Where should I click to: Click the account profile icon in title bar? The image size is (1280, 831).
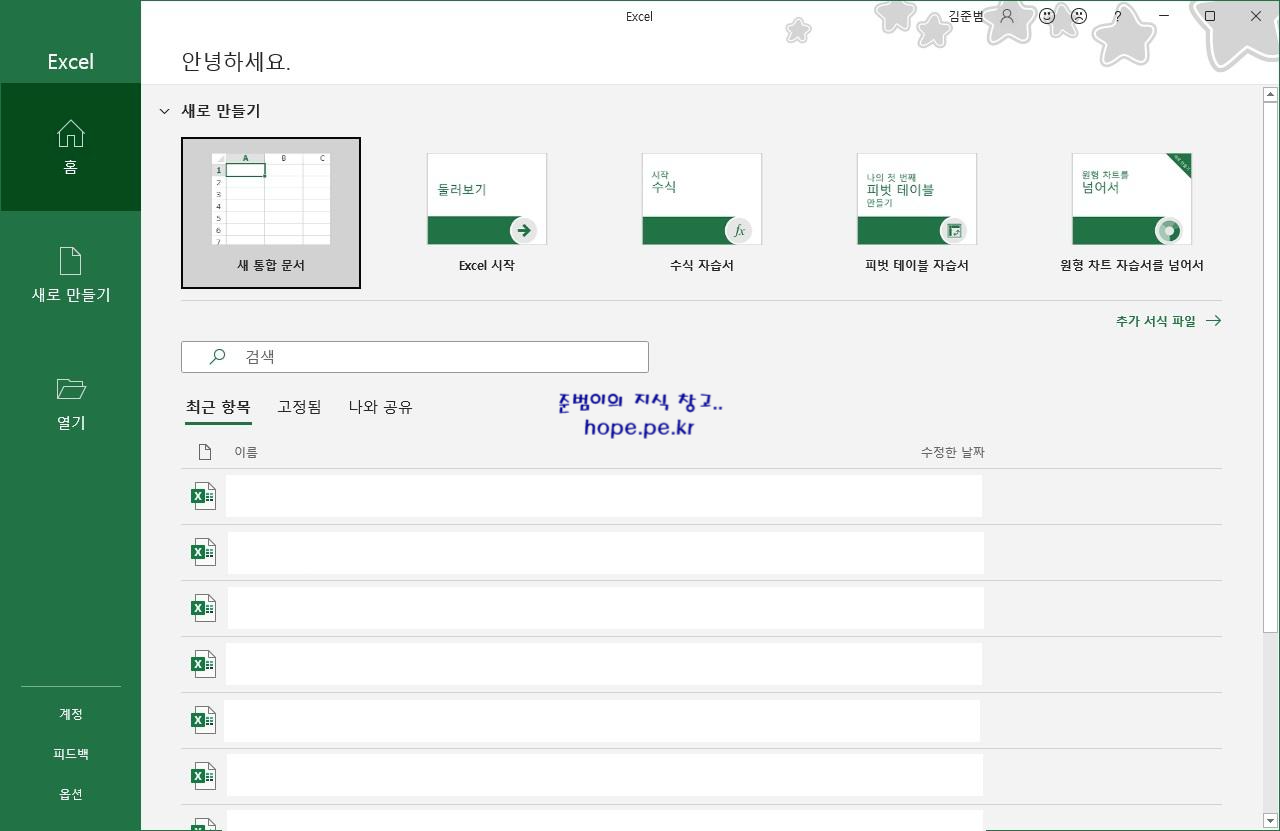pyautogui.click(x=1007, y=16)
